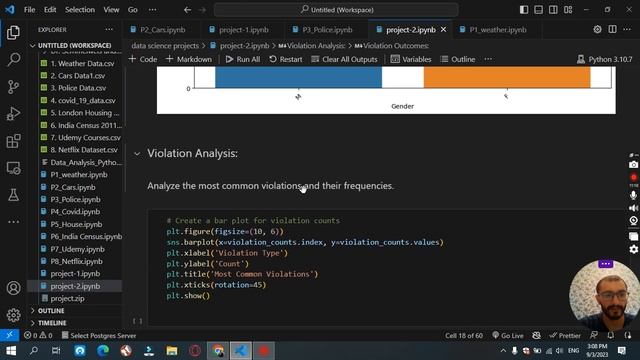Go forward in navigation history

(x=202, y=10)
